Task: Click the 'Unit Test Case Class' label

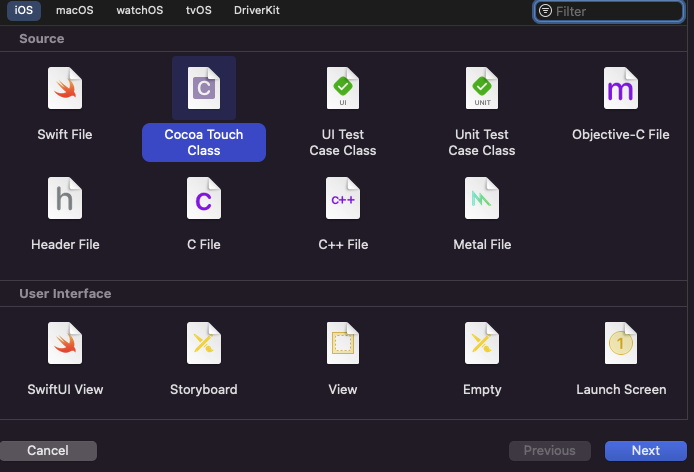Action: click(482, 143)
